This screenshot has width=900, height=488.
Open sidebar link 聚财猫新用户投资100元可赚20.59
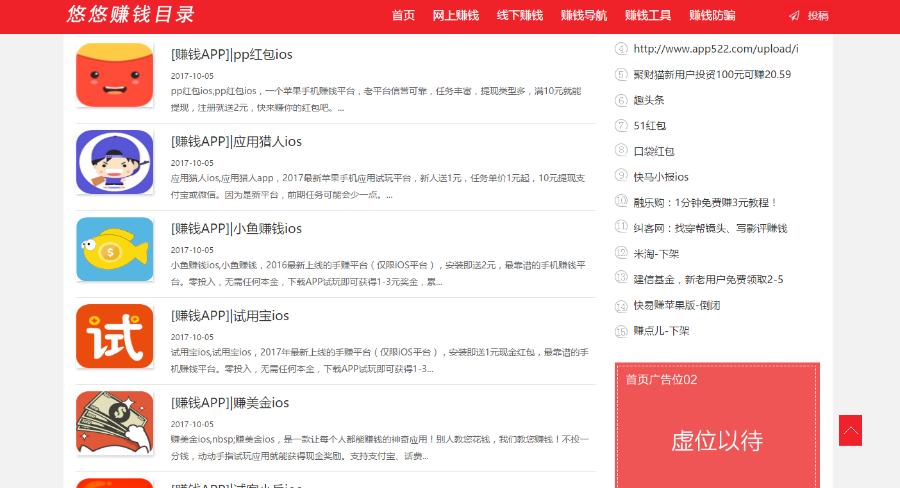click(712, 74)
